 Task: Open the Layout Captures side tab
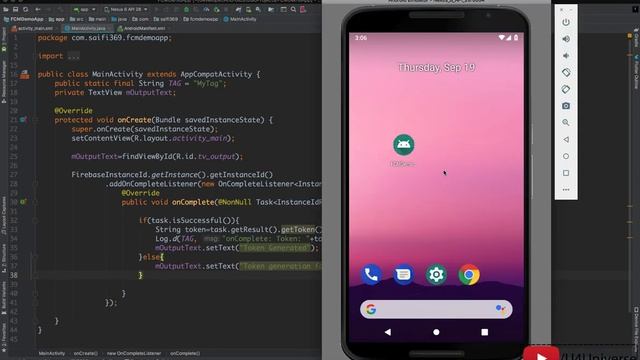(x=4, y=216)
